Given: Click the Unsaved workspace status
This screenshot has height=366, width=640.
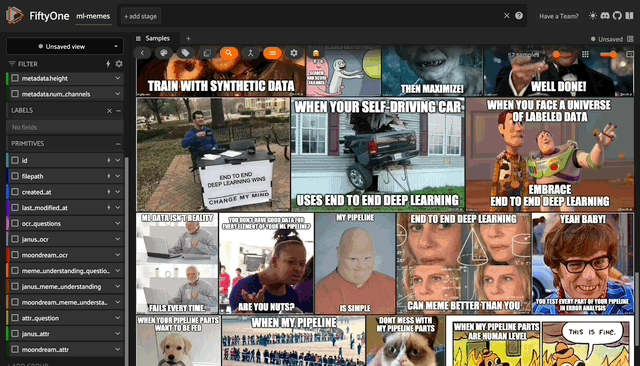Looking at the screenshot, I should click(607, 39).
